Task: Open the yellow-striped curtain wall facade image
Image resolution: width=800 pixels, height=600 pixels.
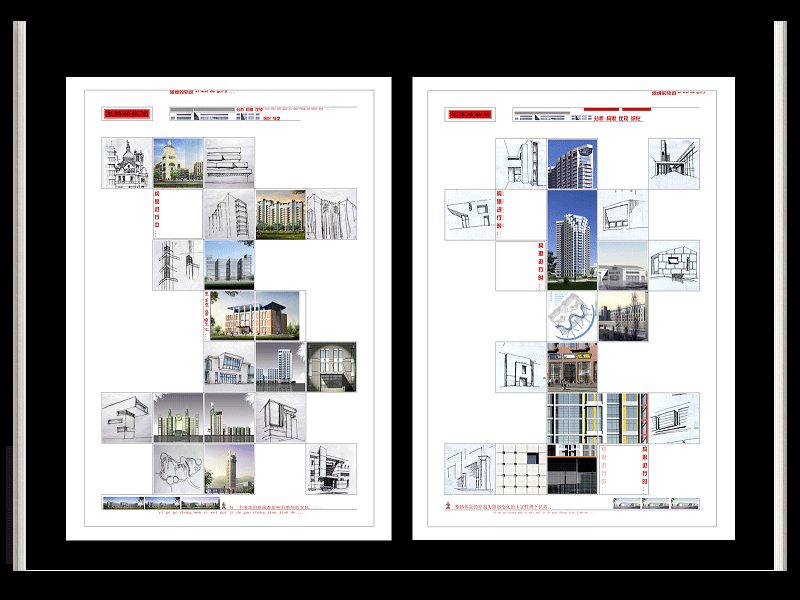Action: point(597,418)
